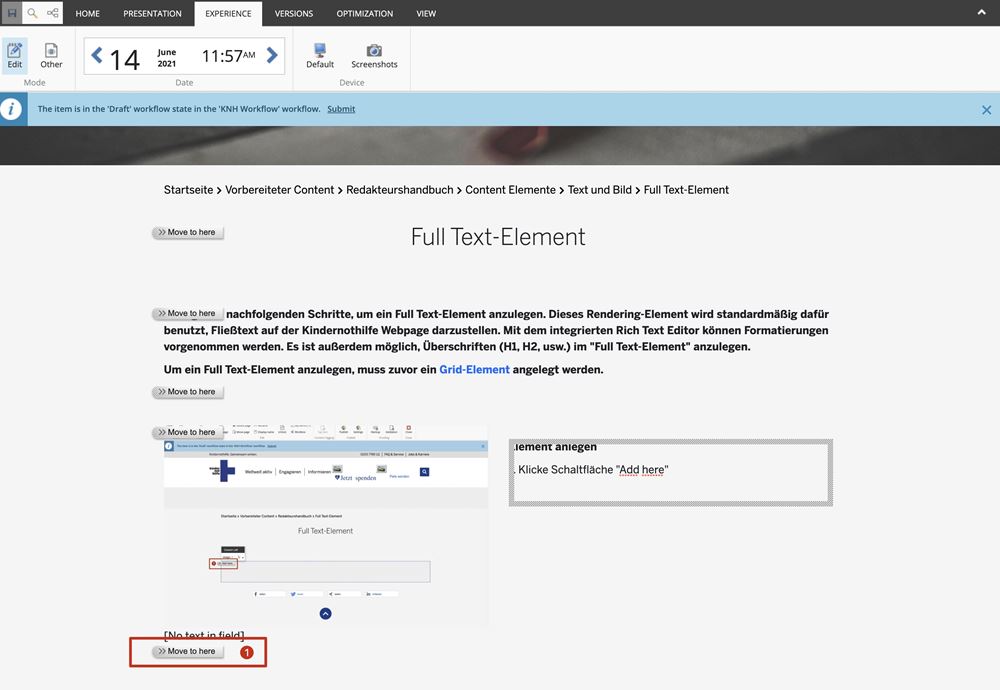Go to next date arrow
The width and height of the screenshot is (1000, 690).
[x=272, y=56]
